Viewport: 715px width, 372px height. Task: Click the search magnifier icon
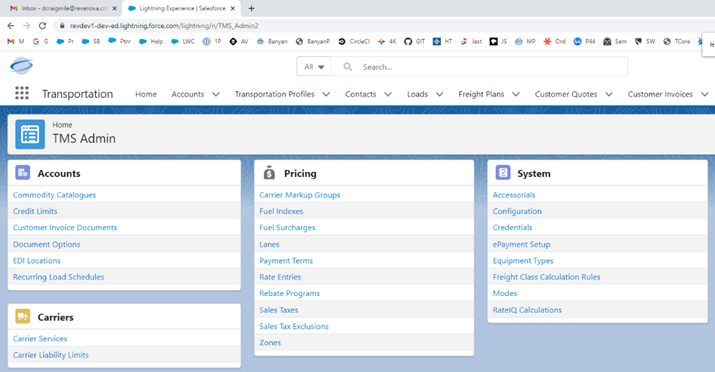(x=347, y=67)
